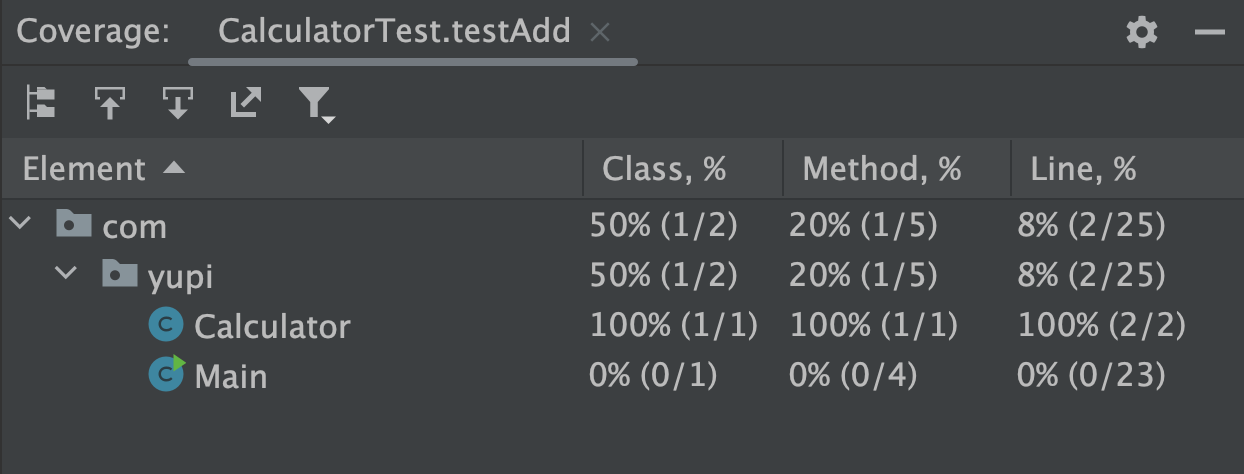
Task: Click the com package folder icon
Action: [72, 224]
